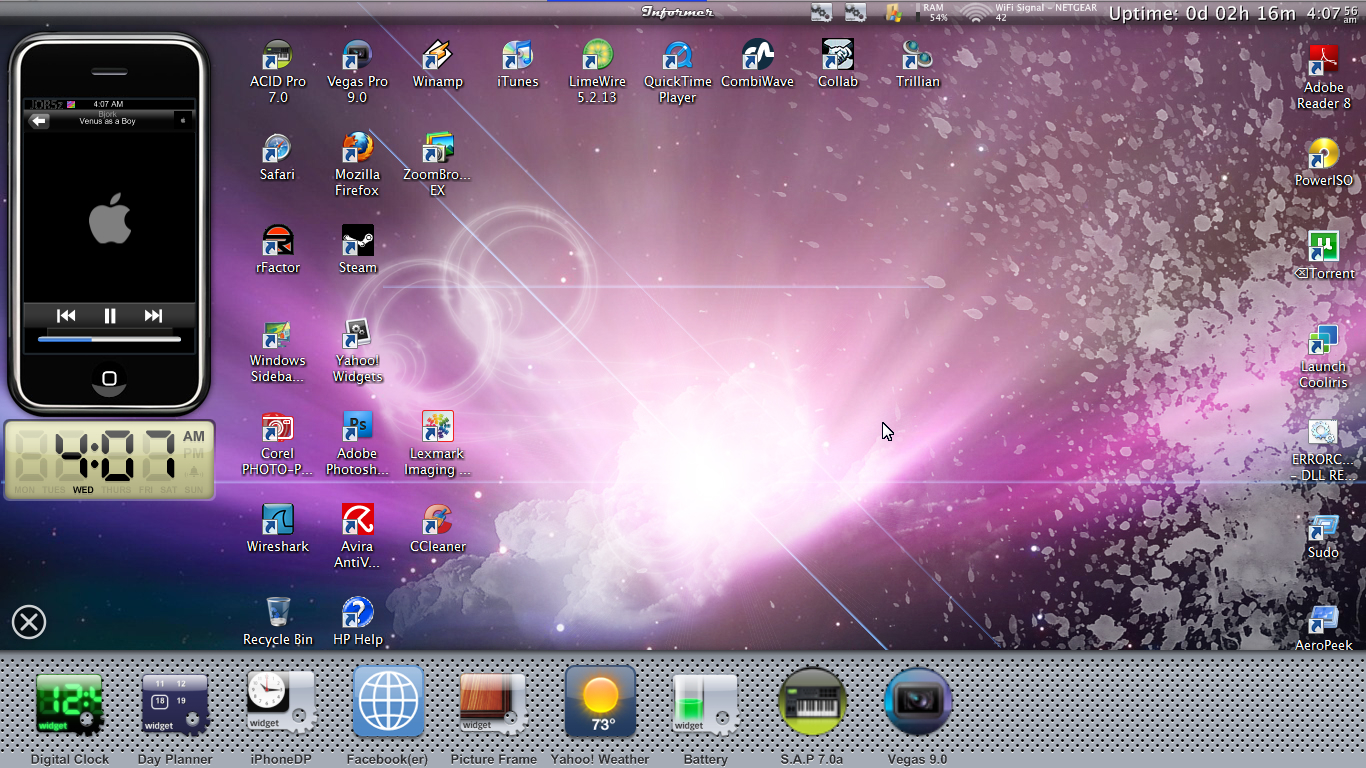
Task: Select Windows Sidebar shortcut icon
Action: coord(277,350)
